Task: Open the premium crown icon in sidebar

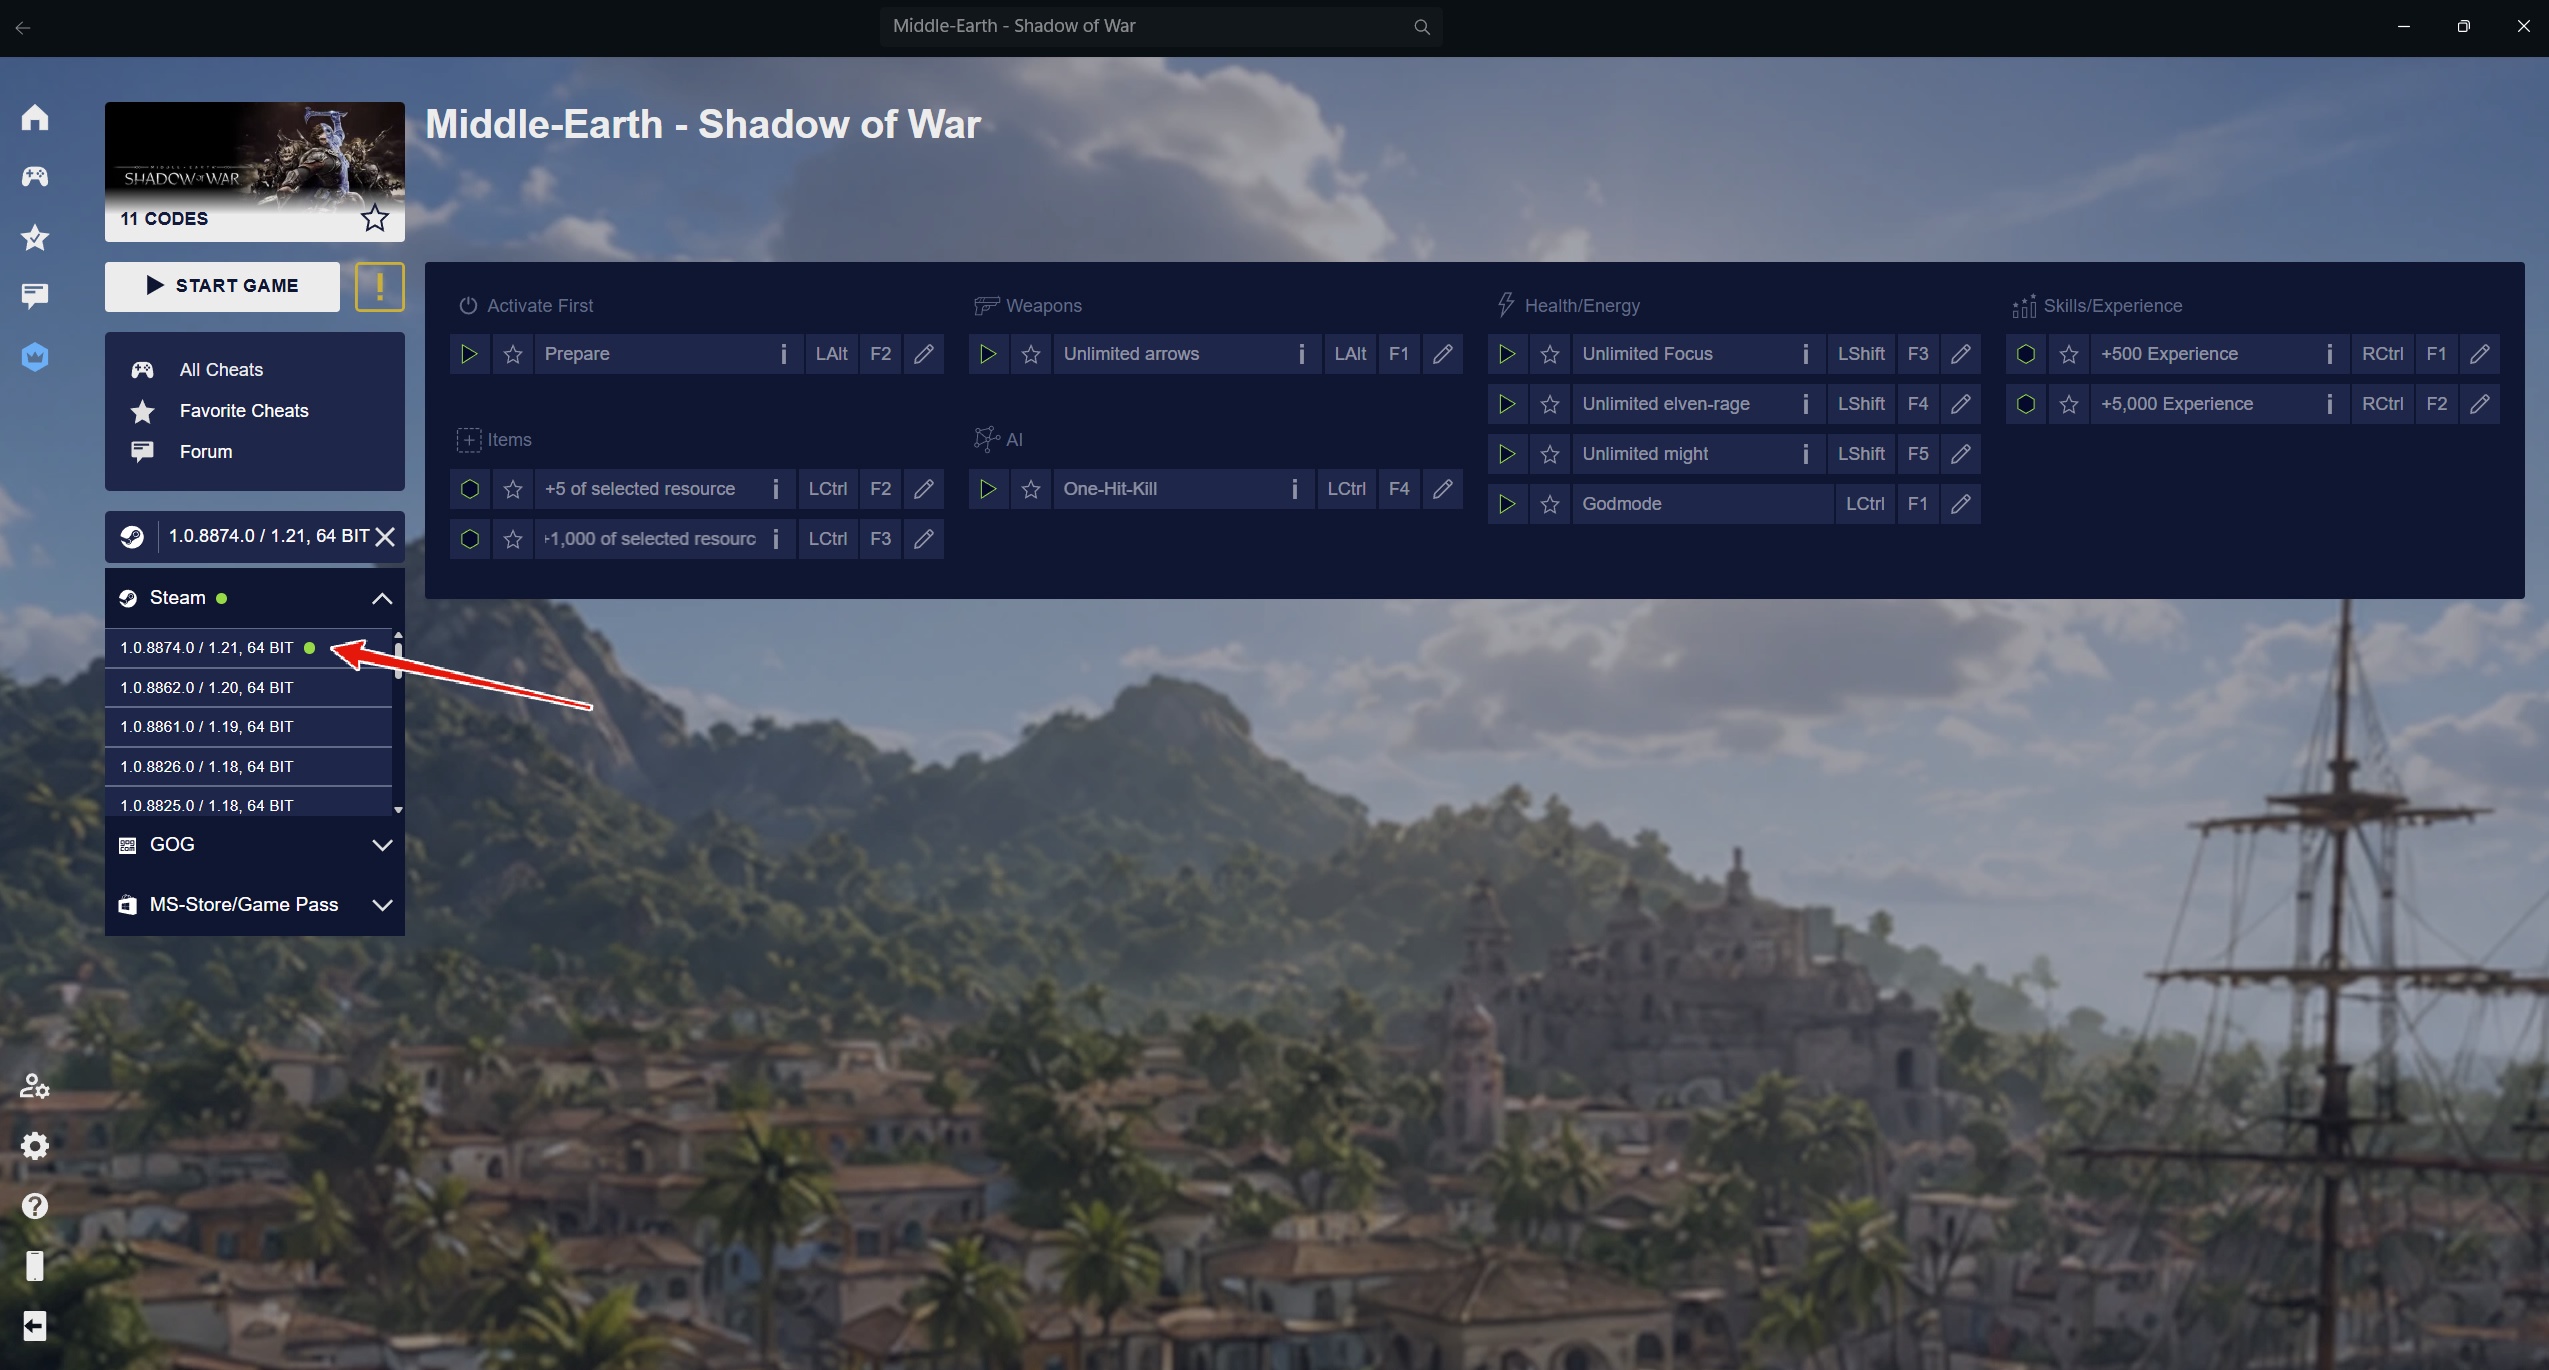Action: (35, 357)
